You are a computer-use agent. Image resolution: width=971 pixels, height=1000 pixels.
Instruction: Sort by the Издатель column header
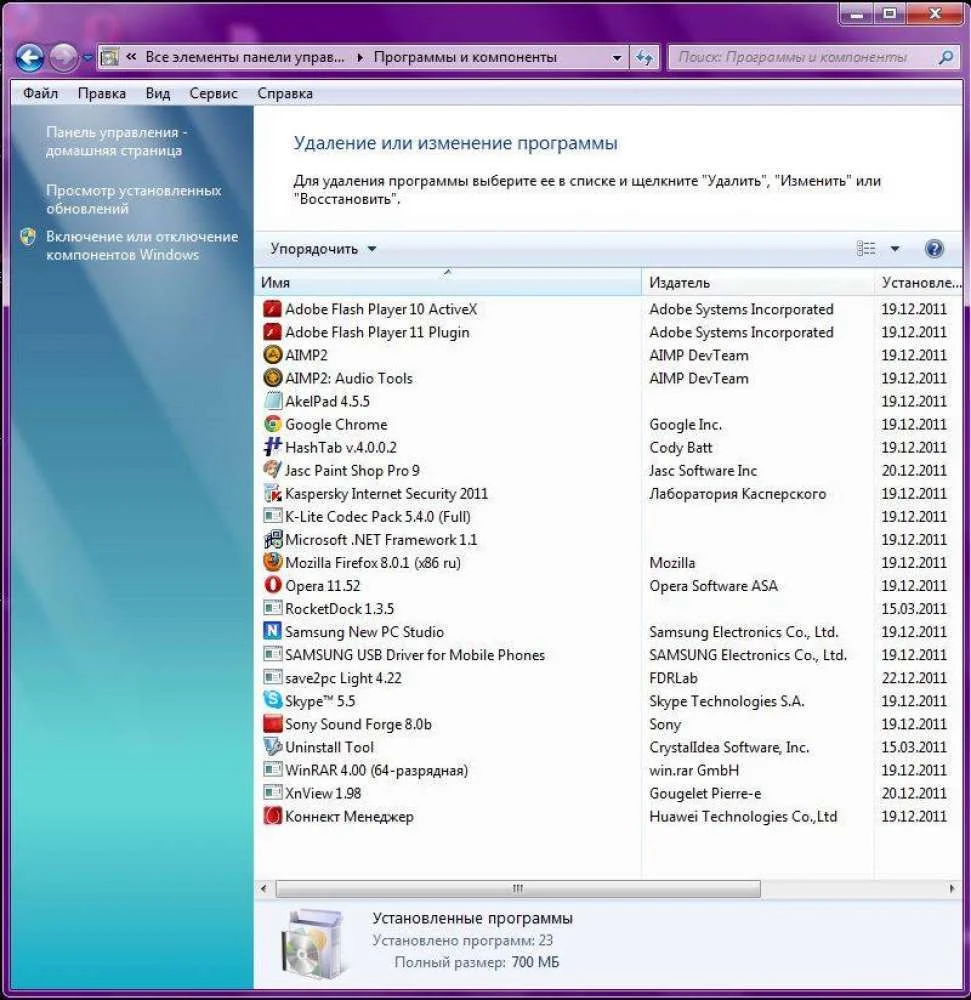pyautogui.click(x=757, y=282)
